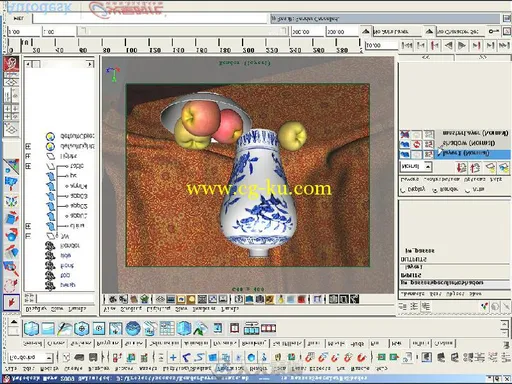Image resolution: width=512 pixels, height=384 pixels.
Task: Open the Normal blend mode dropdown
Action: coord(416,166)
